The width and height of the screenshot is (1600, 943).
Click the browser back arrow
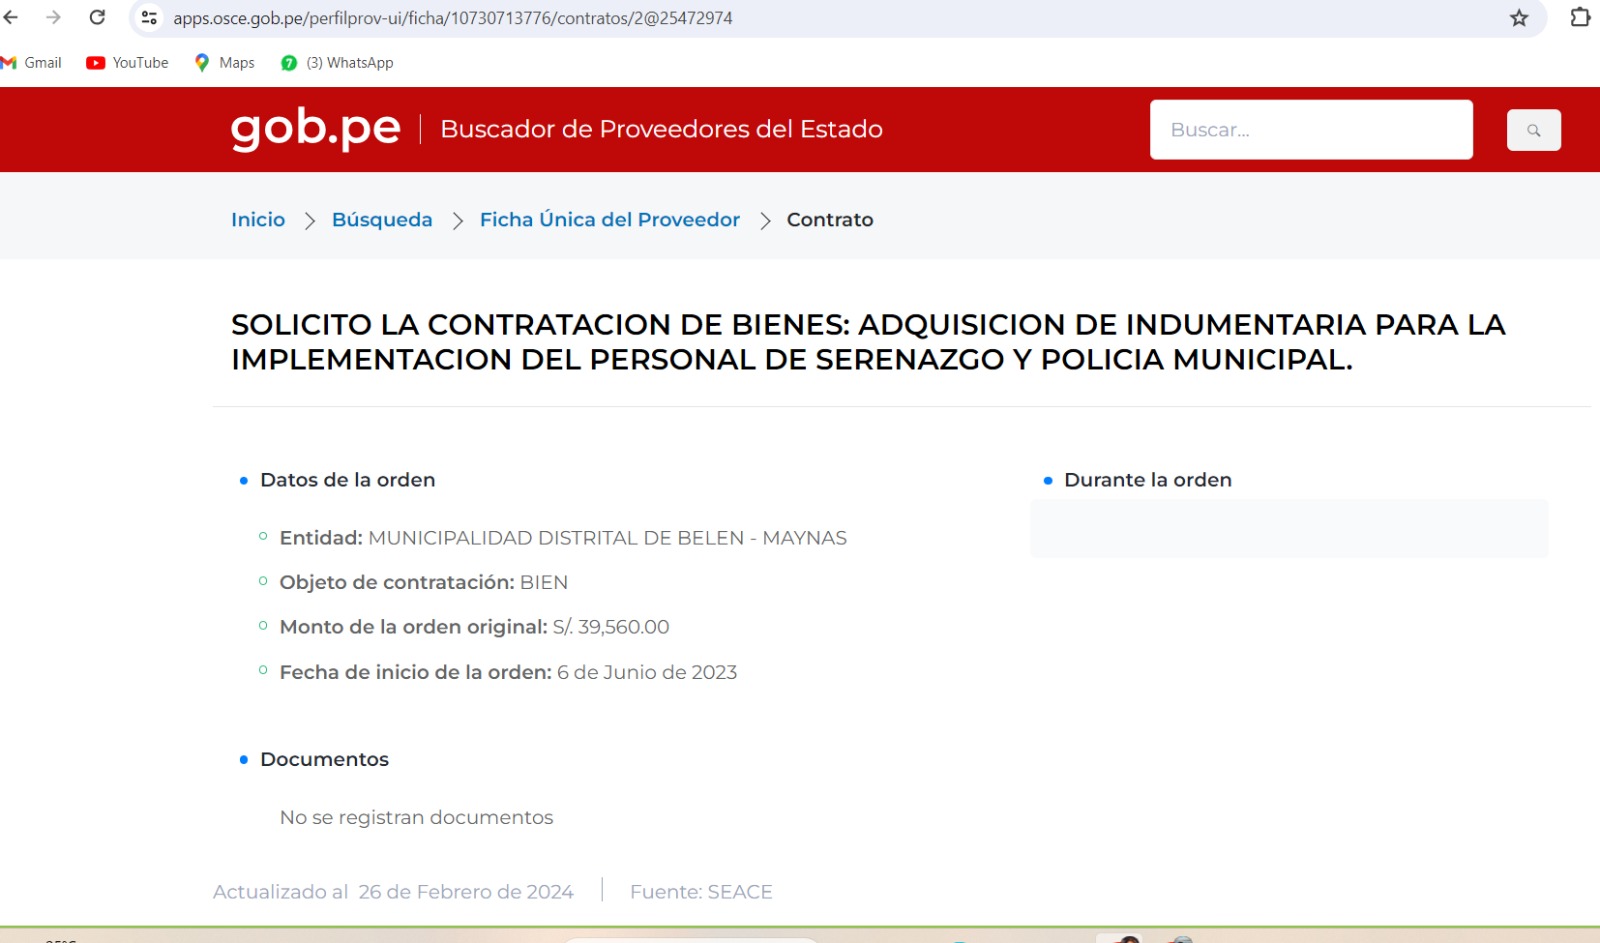point(11,18)
